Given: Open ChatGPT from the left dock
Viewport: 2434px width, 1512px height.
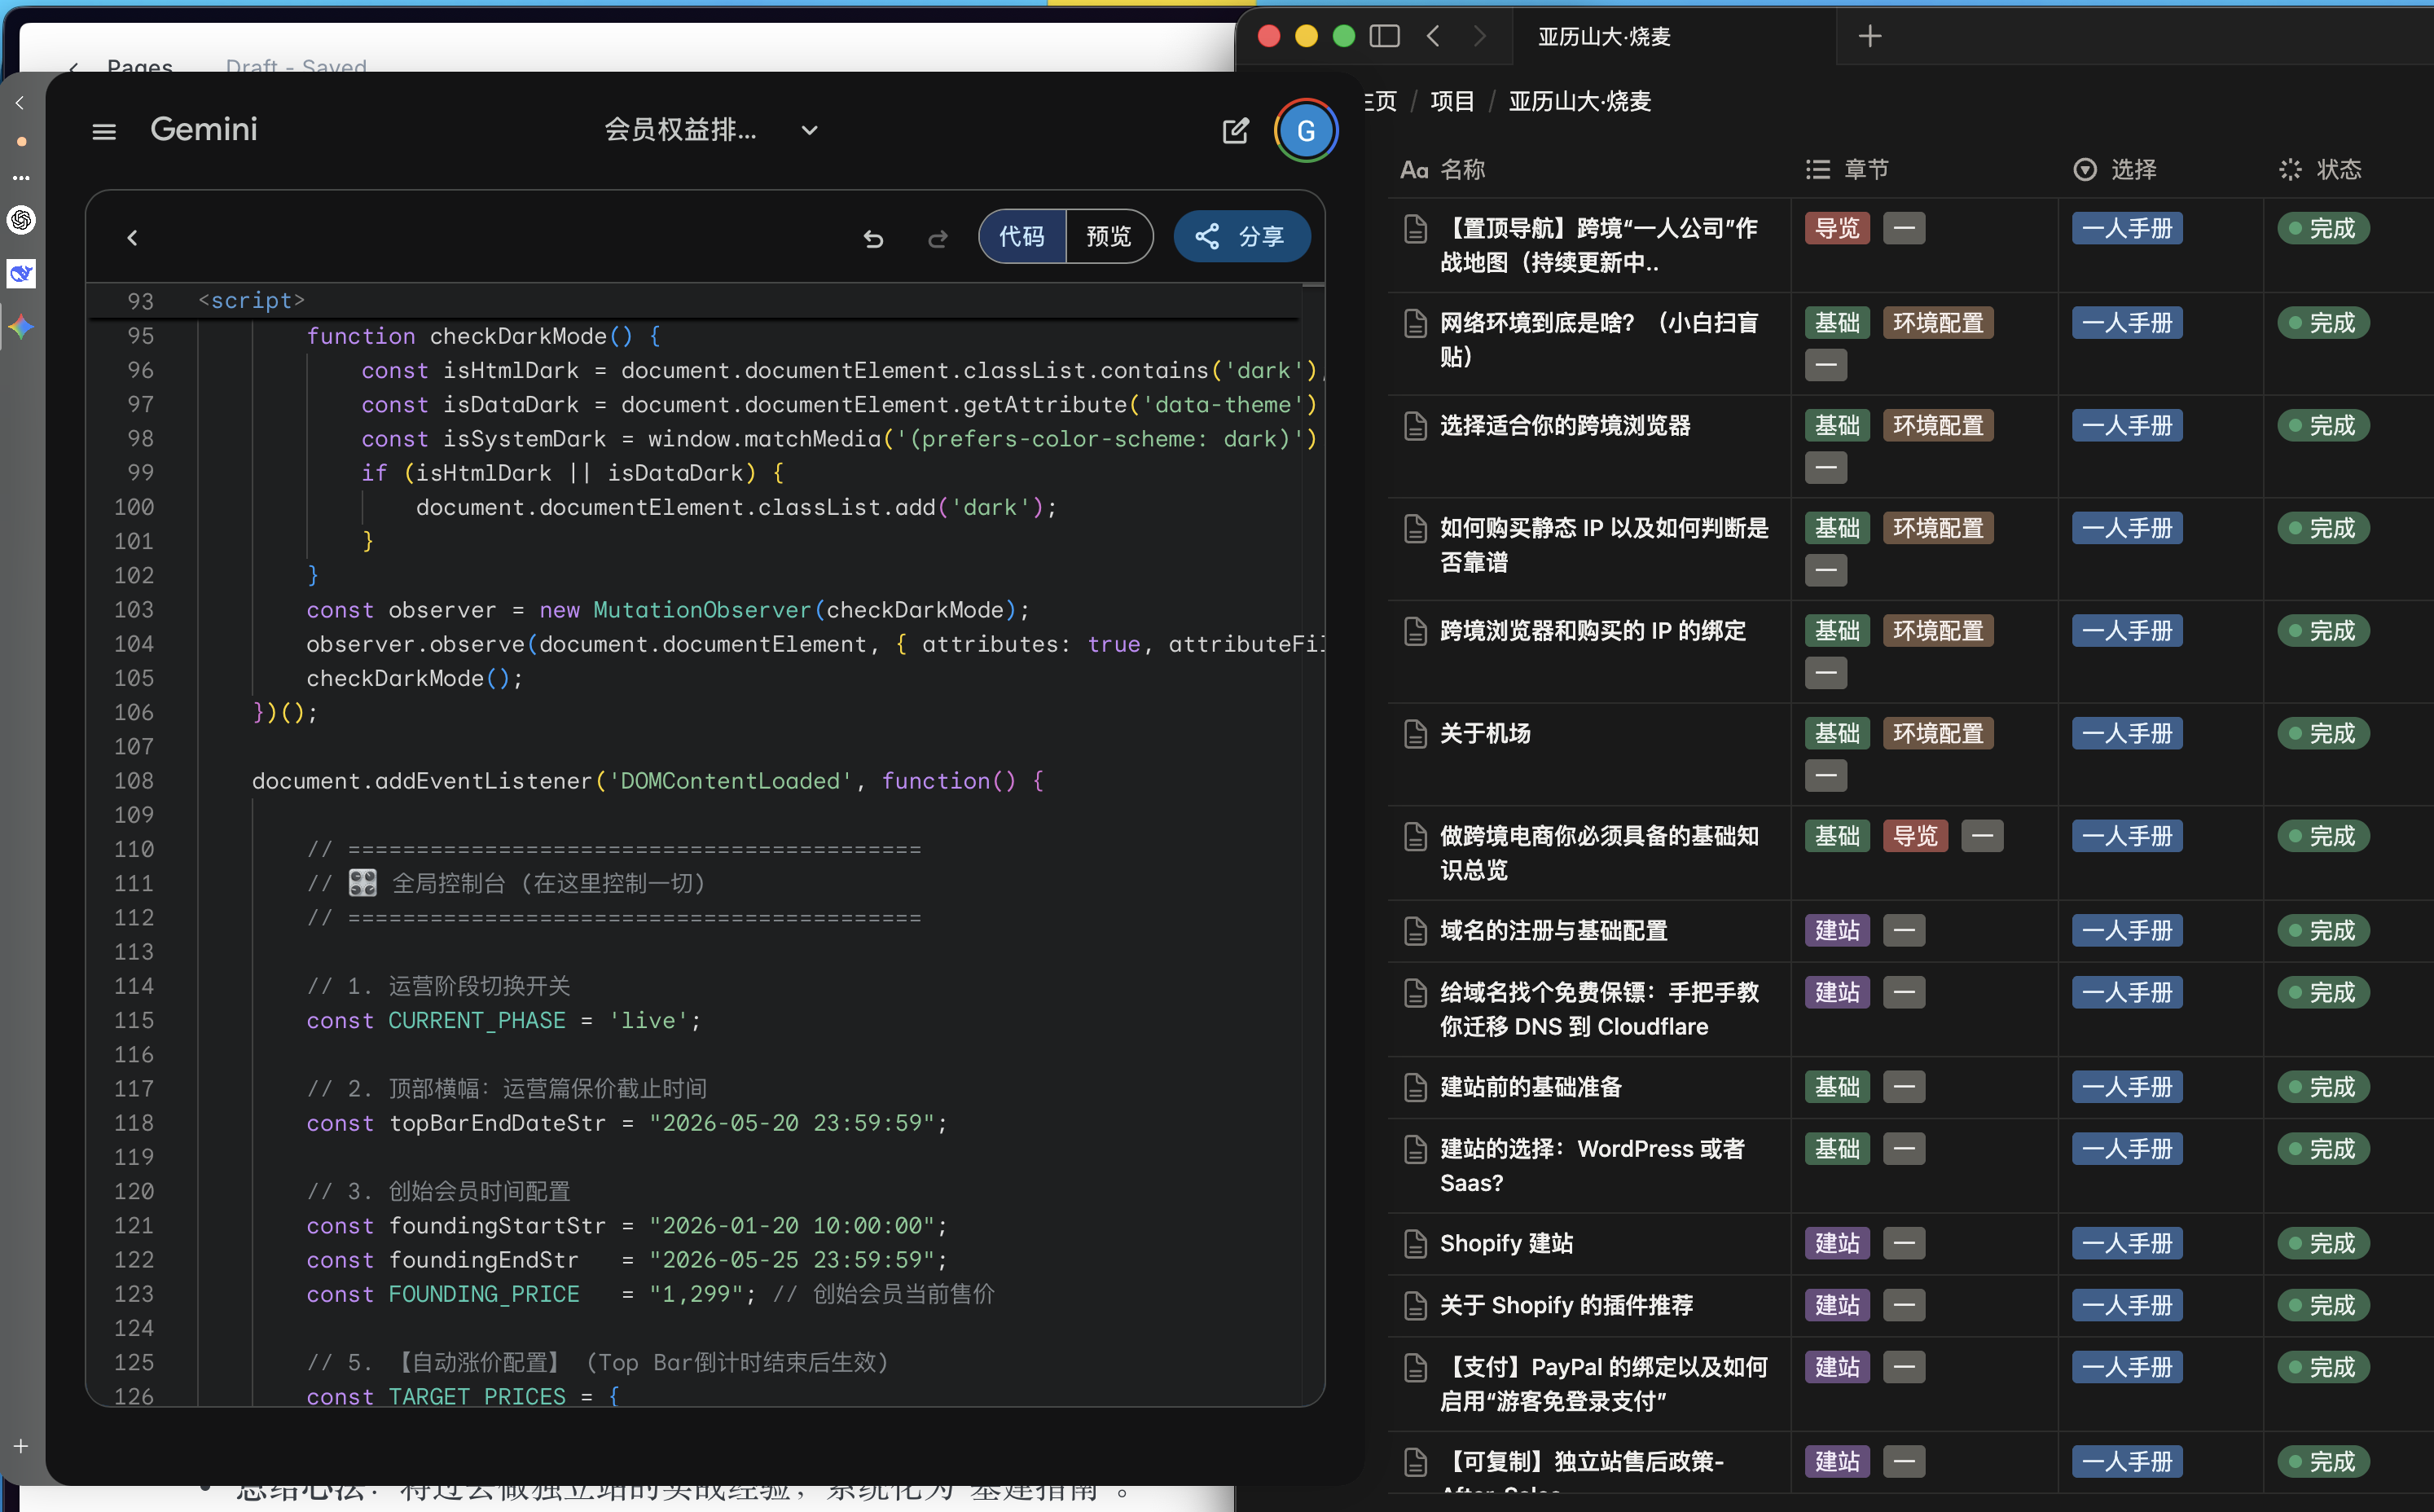Looking at the screenshot, I should (x=21, y=221).
